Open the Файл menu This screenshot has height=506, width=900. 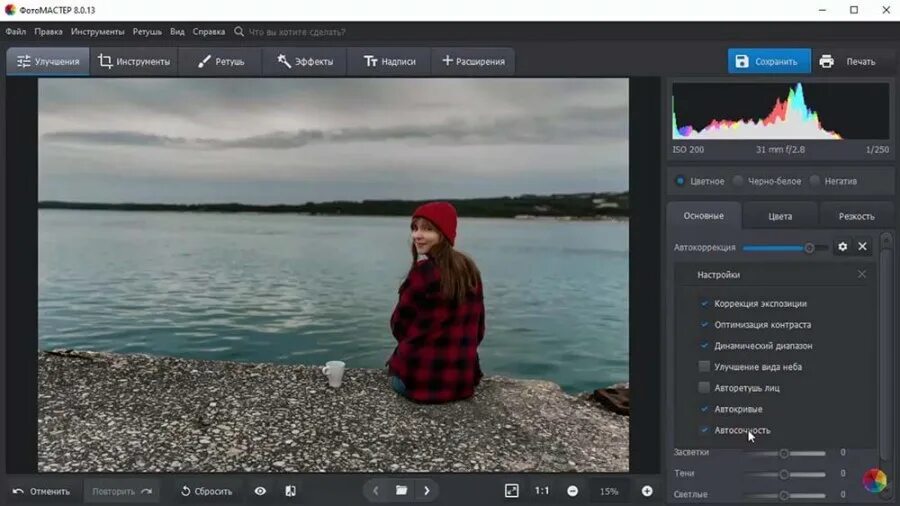tap(15, 32)
